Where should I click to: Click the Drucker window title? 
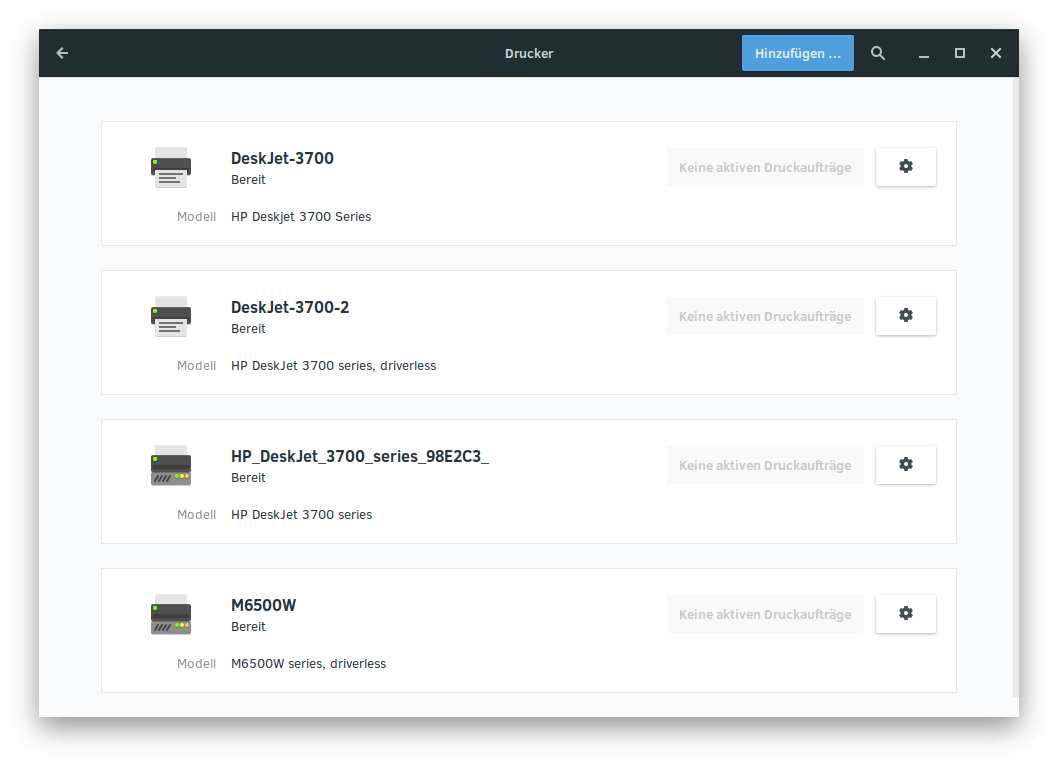[x=529, y=53]
